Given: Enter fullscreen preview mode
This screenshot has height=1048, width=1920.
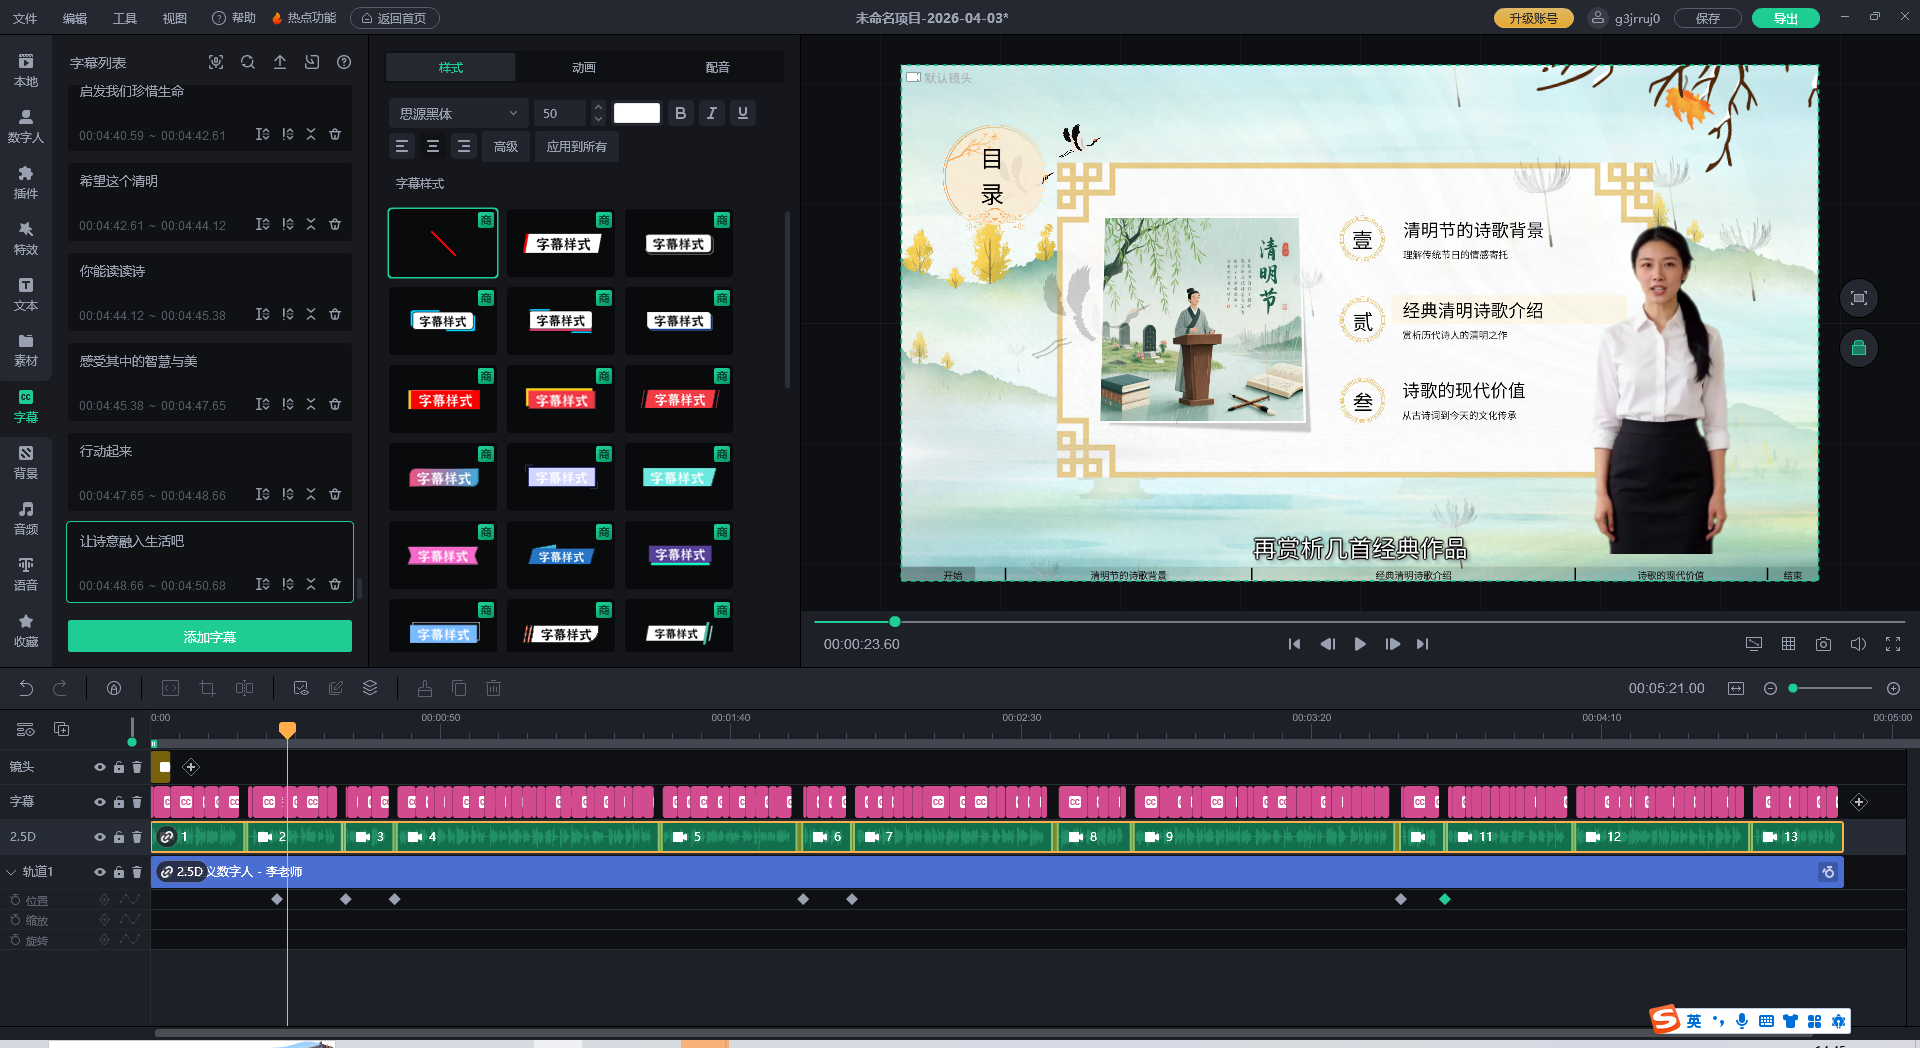Looking at the screenshot, I should coord(1892,644).
